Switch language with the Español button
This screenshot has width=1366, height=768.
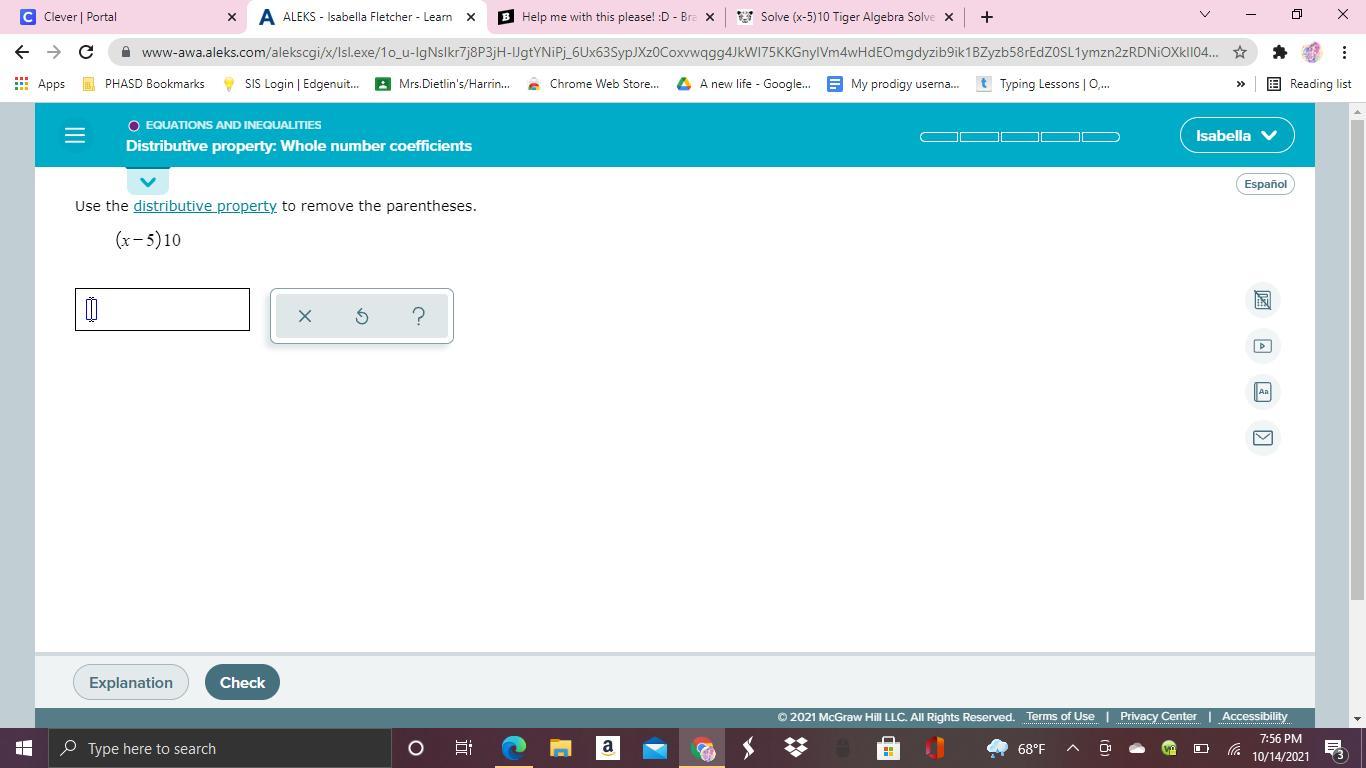coord(1265,184)
